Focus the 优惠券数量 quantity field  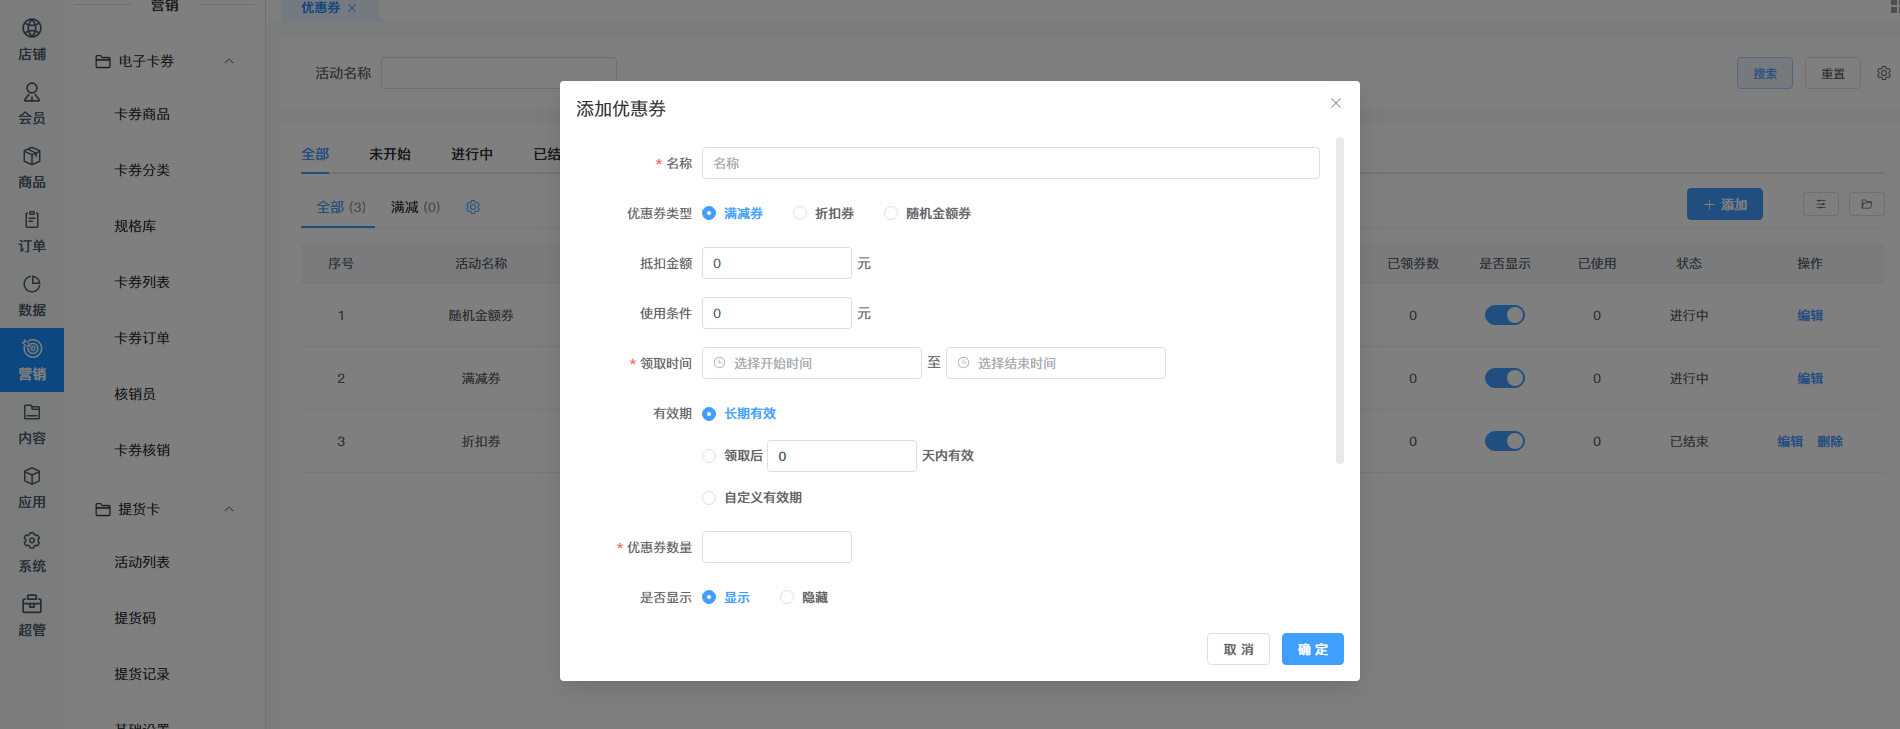pos(777,547)
